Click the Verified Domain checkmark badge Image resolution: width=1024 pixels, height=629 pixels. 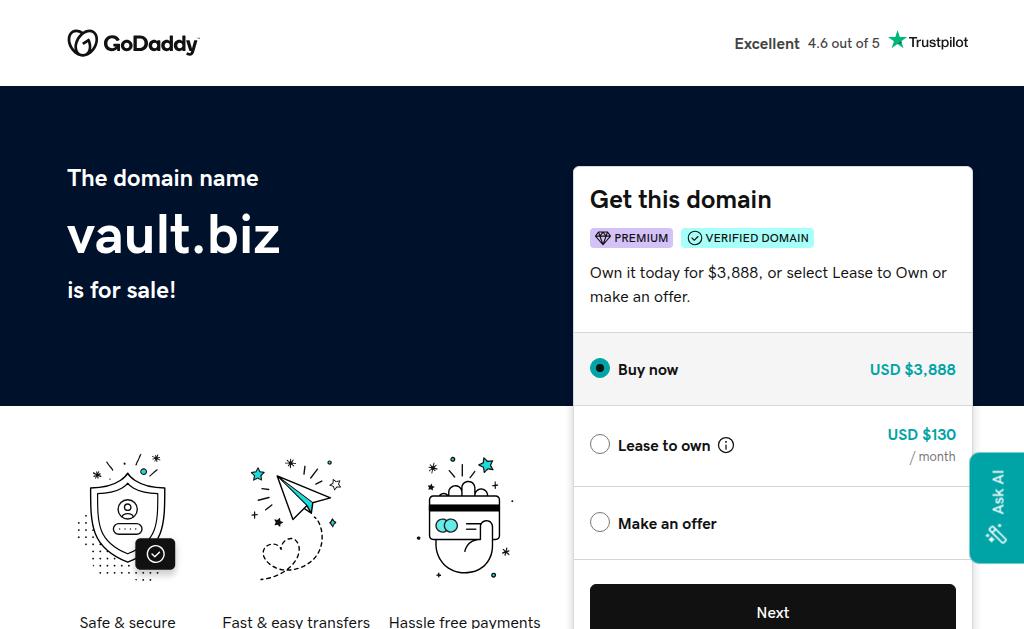point(747,238)
